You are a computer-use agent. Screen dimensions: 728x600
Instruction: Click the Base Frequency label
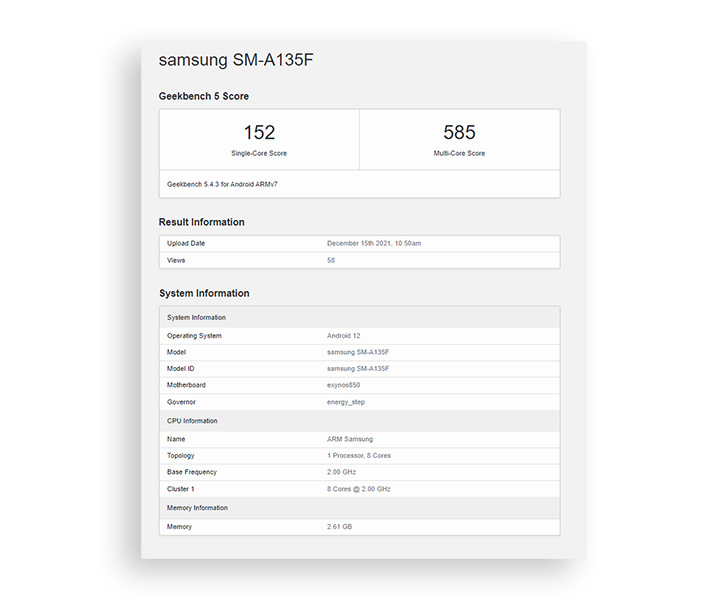192,472
